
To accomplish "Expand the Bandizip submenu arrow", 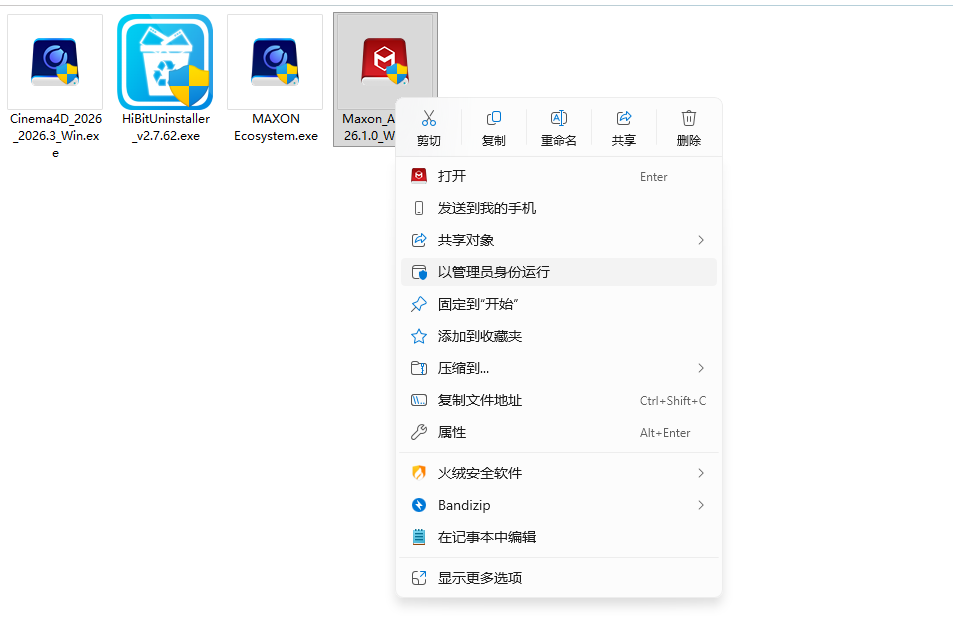I will 701,505.
